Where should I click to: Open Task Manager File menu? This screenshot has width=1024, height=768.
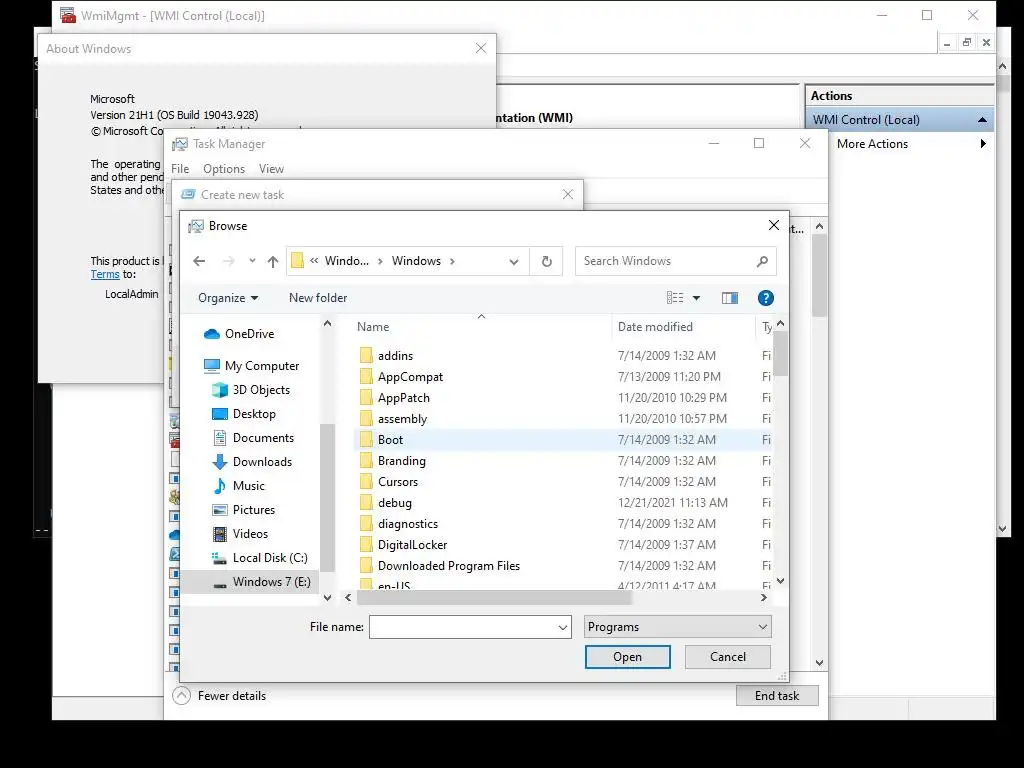(x=180, y=169)
